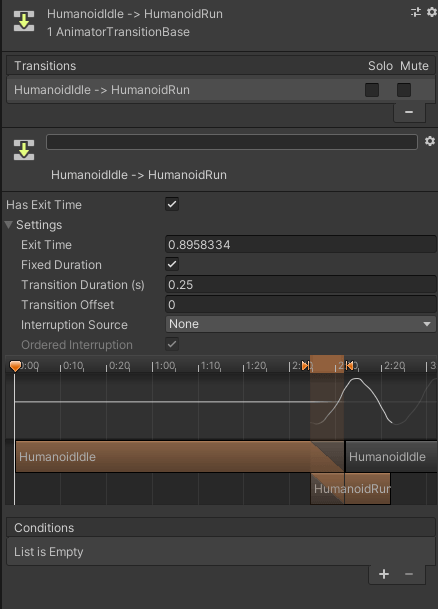The image size is (438, 609).
Task: Click the transition icon beside name field
Action: [x=24, y=150]
